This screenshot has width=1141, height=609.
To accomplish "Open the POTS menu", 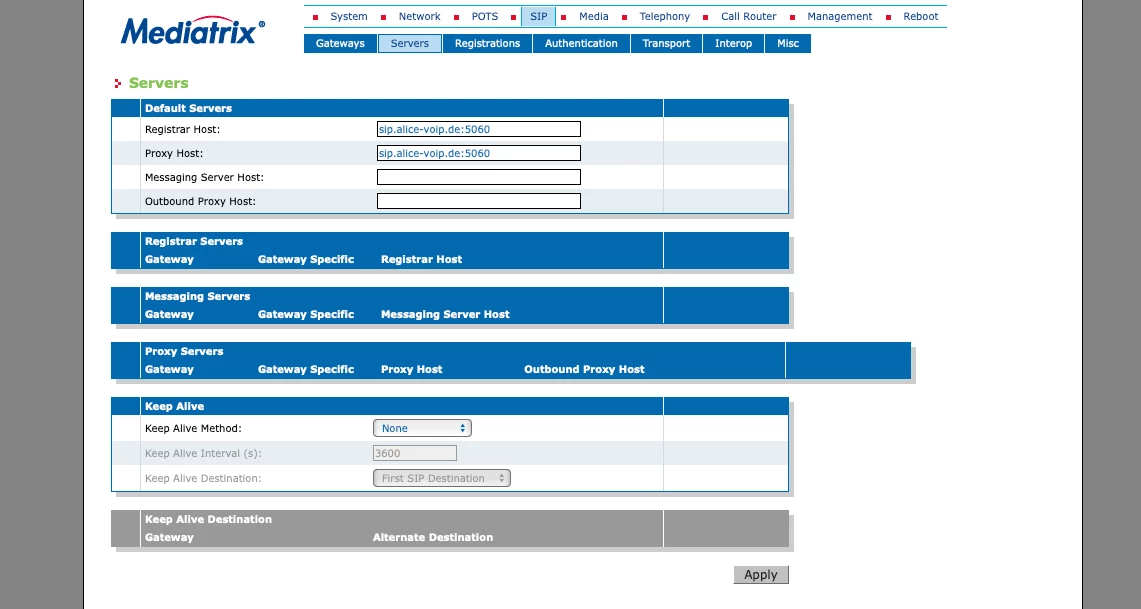I will click(485, 16).
